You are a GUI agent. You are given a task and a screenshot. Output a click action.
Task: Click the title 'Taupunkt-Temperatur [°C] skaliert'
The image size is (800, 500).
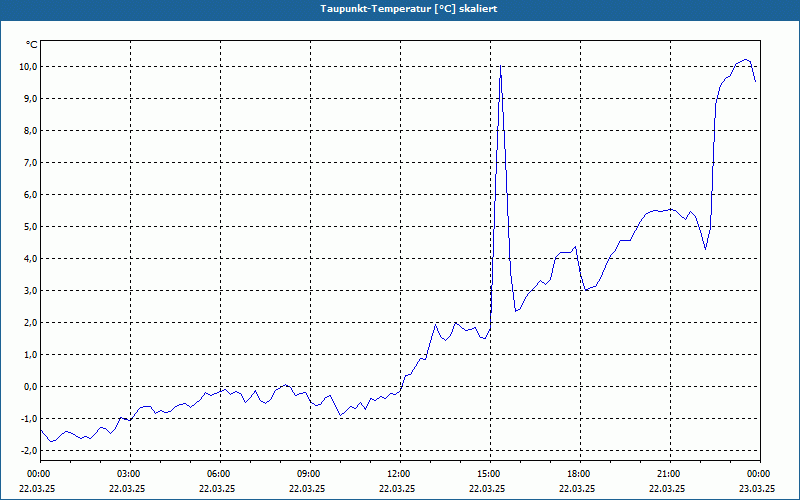point(409,9)
